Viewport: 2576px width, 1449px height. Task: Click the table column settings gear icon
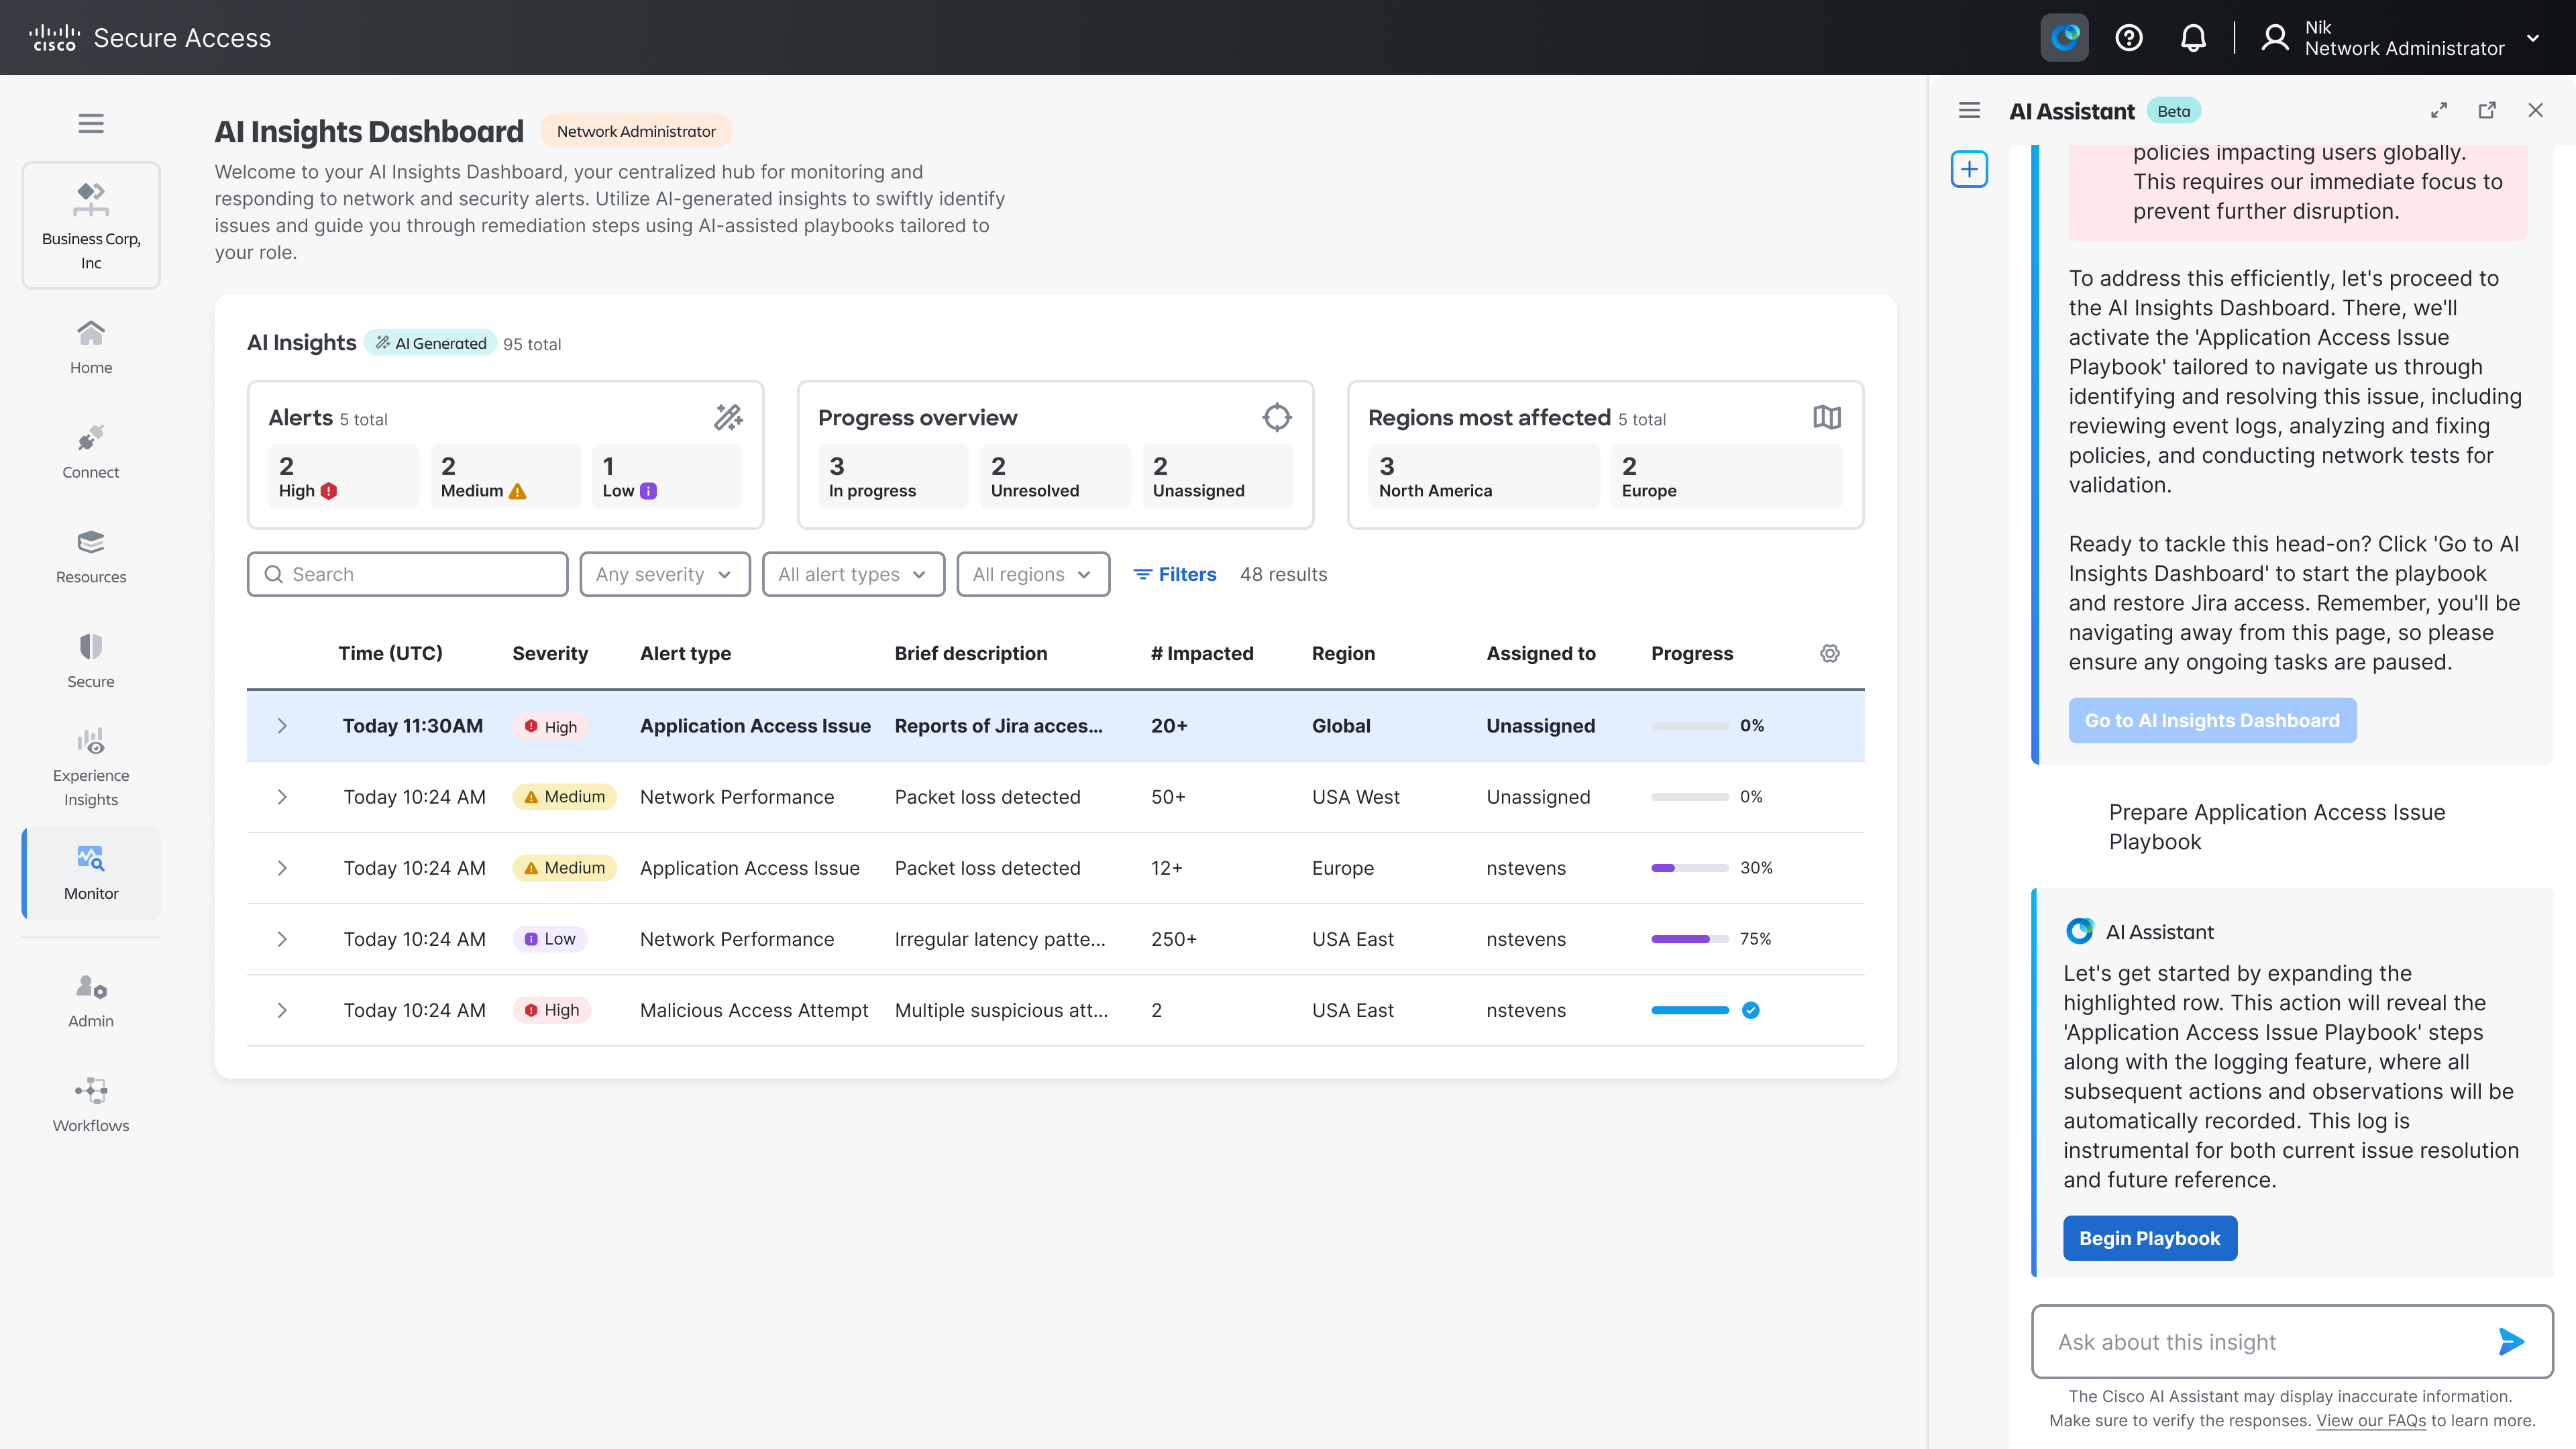pos(1829,653)
